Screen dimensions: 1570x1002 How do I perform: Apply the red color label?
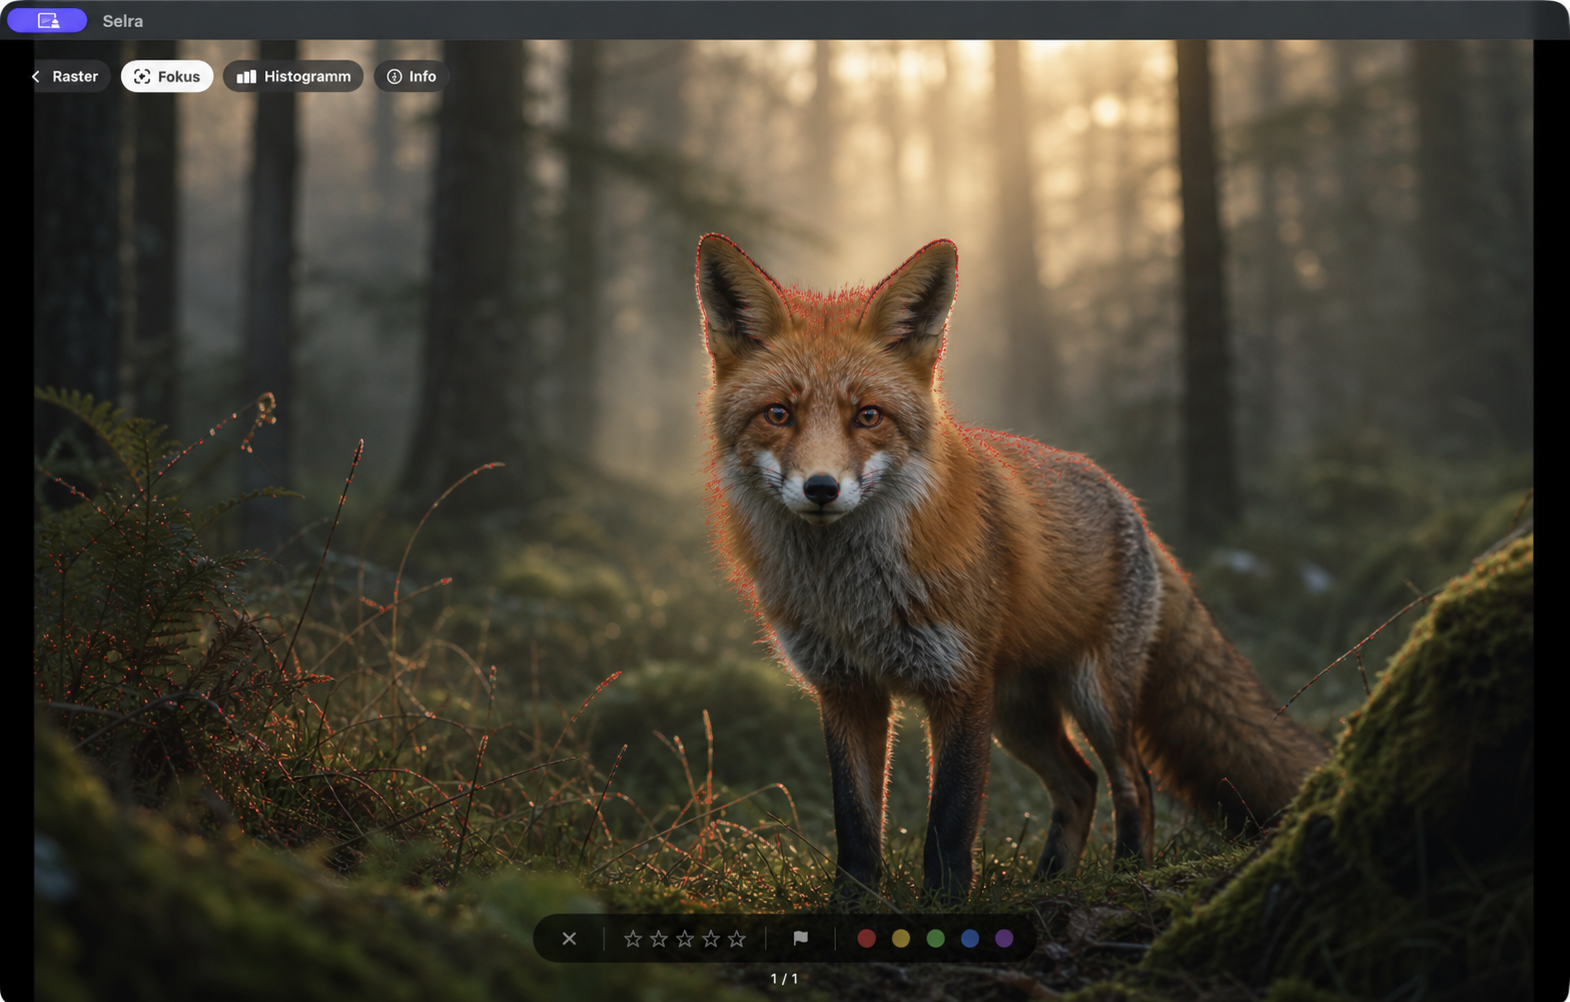pyautogui.click(x=867, y=938)
